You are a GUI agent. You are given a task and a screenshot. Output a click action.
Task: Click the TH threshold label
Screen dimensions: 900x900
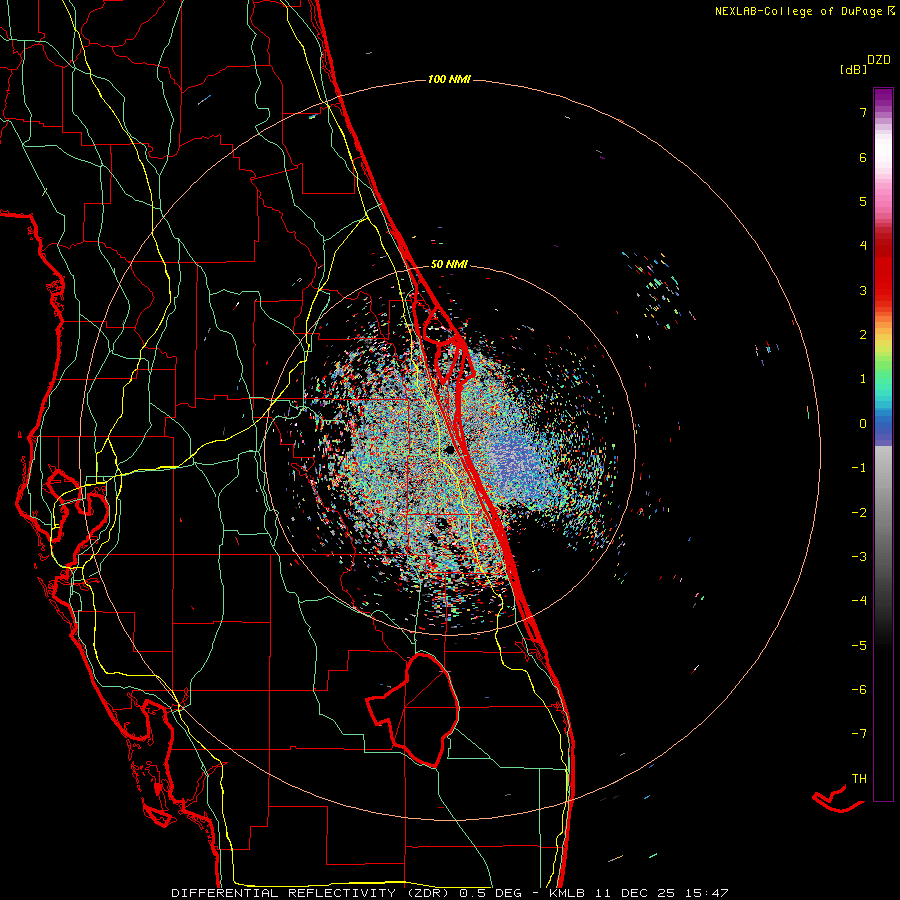pyautogui.click(x=859, y=779)
